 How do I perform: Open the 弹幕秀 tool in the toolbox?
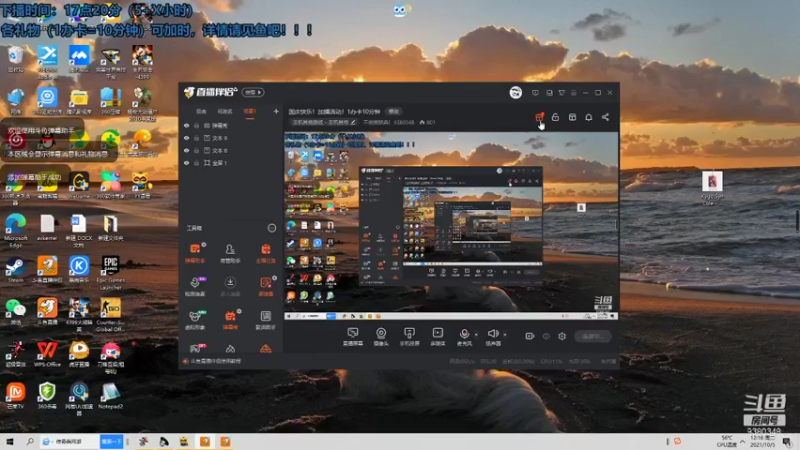(x=230, y=320)
